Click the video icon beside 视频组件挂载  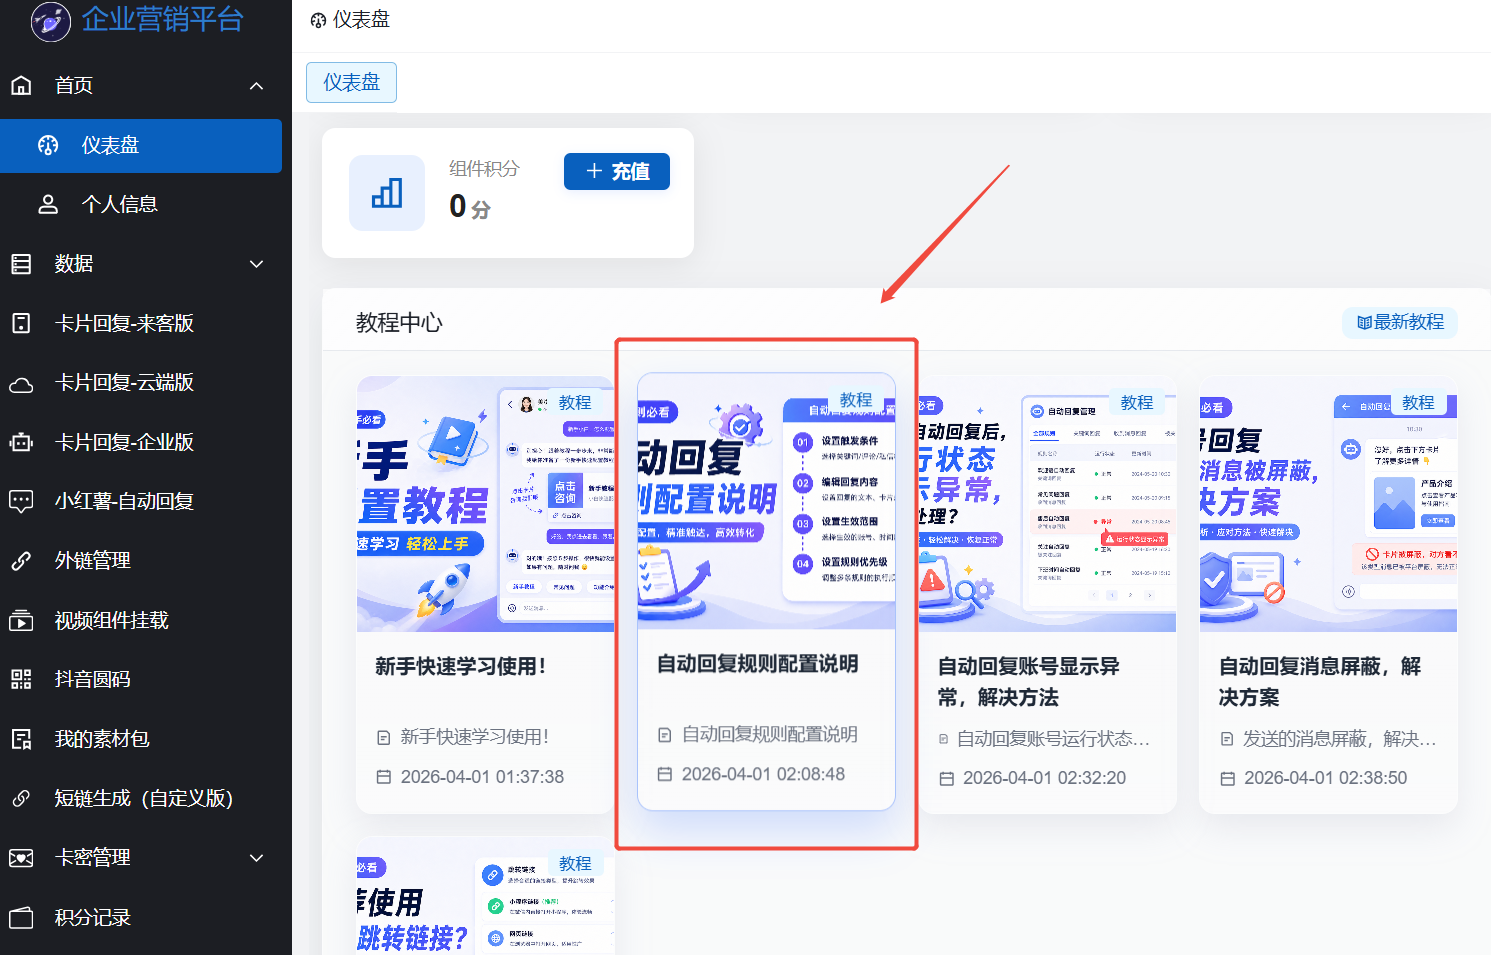pos(21,621)
